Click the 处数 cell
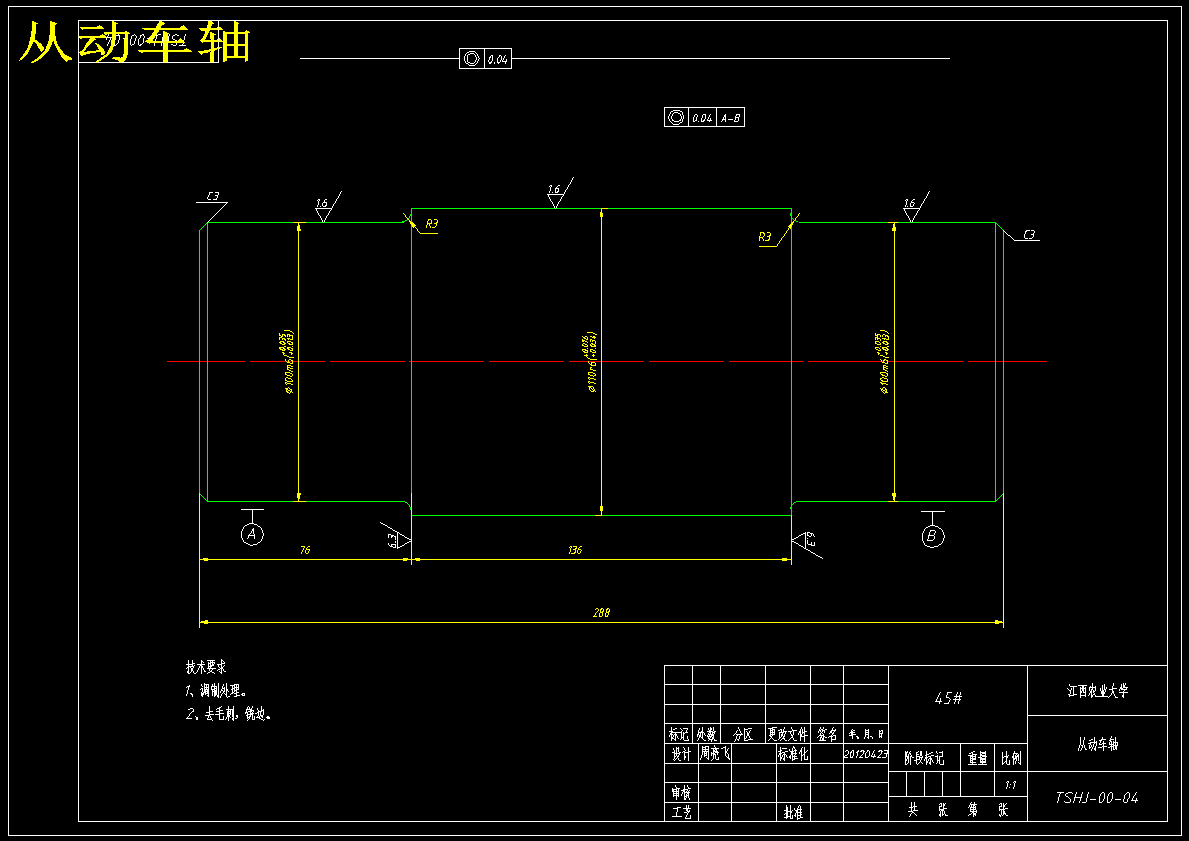Screen dimensions: 1189x841 point(707,734)
